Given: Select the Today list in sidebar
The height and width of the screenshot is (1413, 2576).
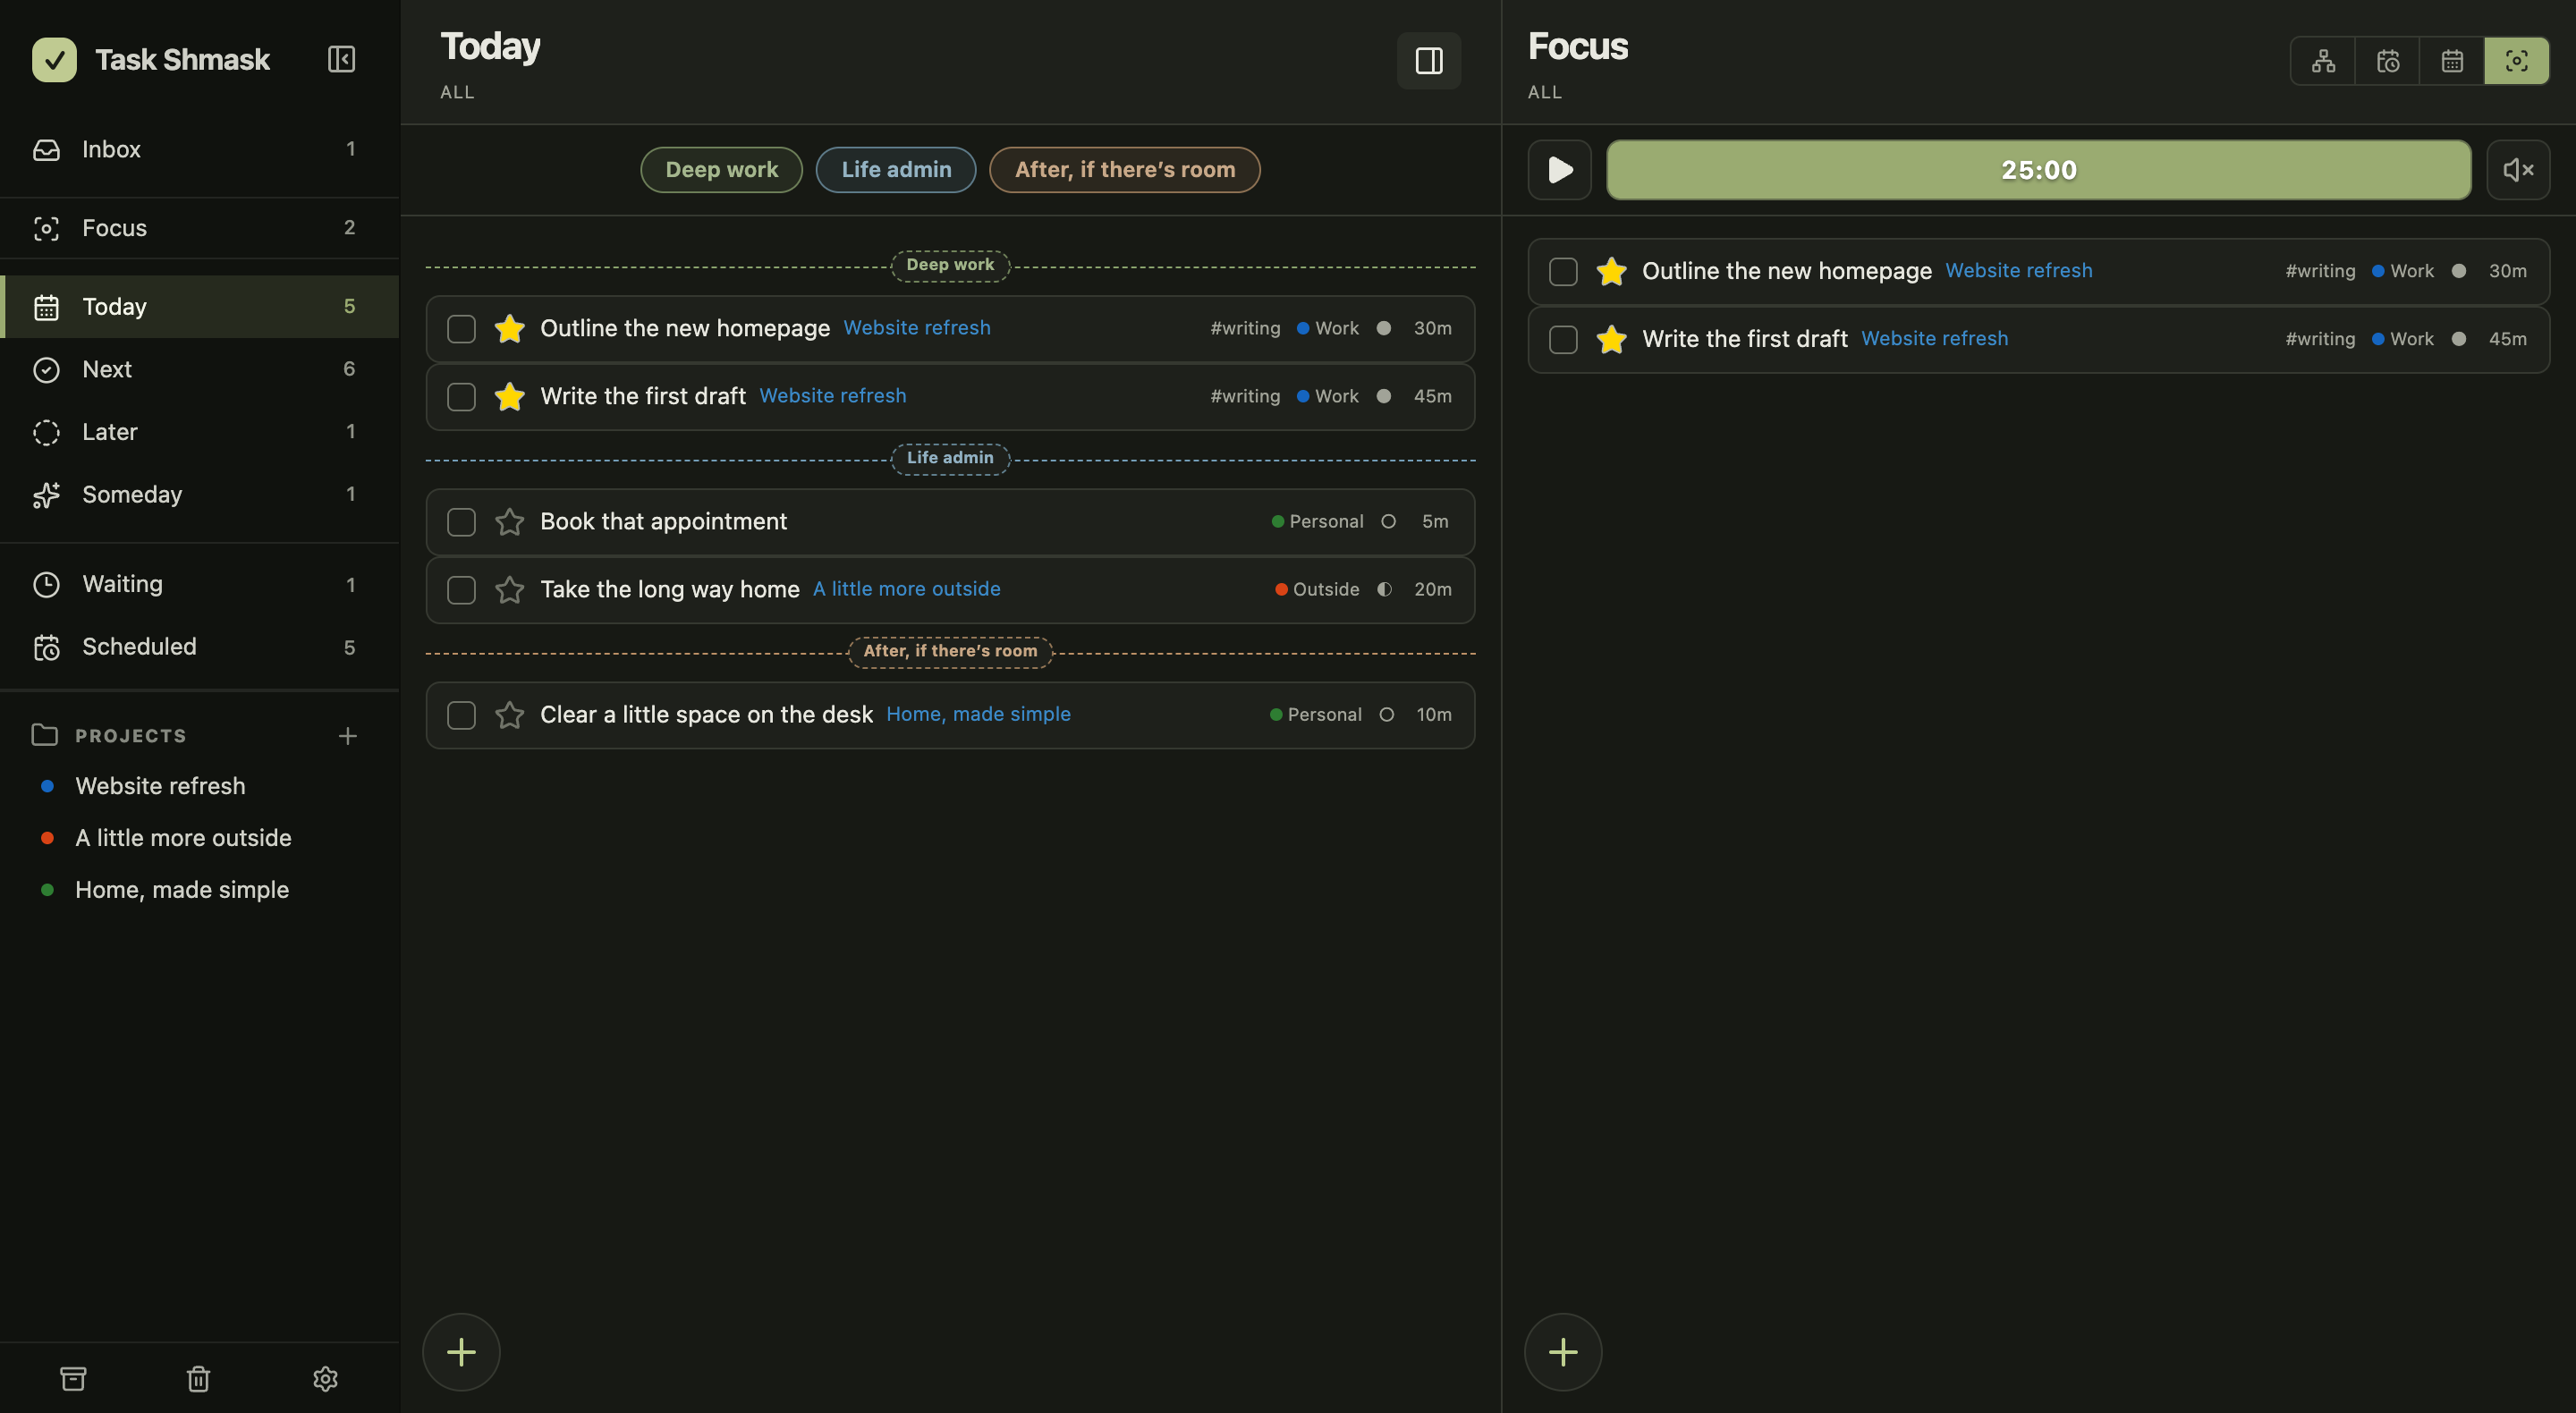Looking at the screenshot, I should (x=200, y=306).
